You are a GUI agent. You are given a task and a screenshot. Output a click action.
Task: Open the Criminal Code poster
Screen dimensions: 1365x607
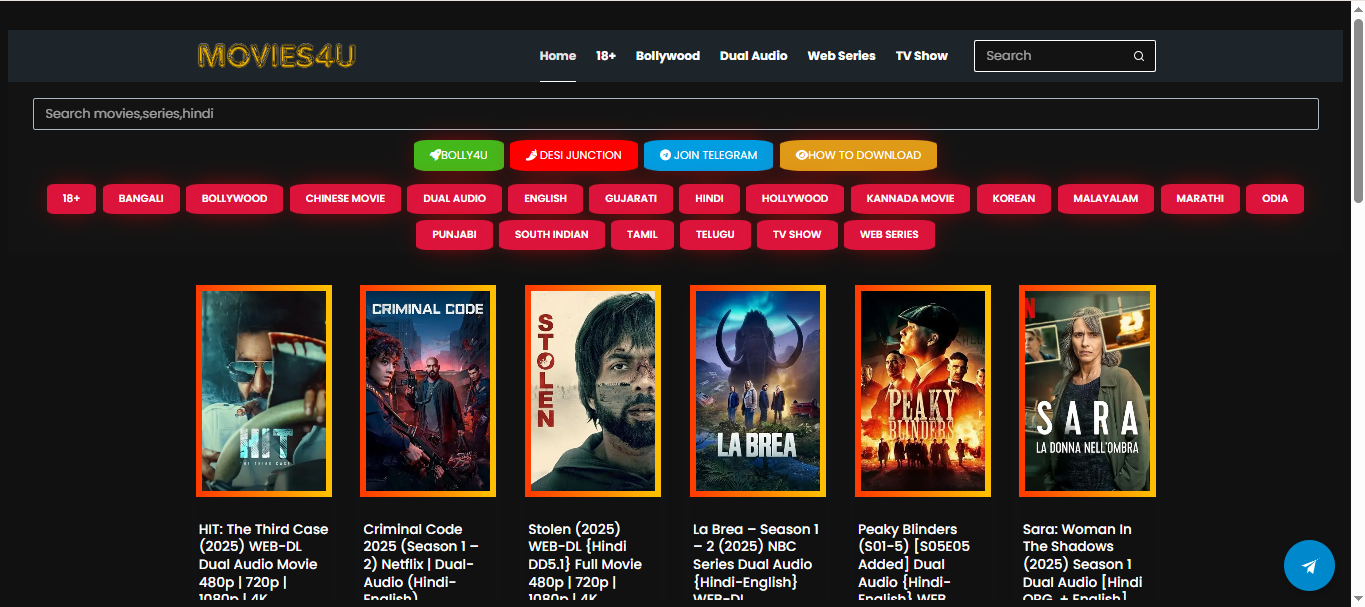coord(428,391)
